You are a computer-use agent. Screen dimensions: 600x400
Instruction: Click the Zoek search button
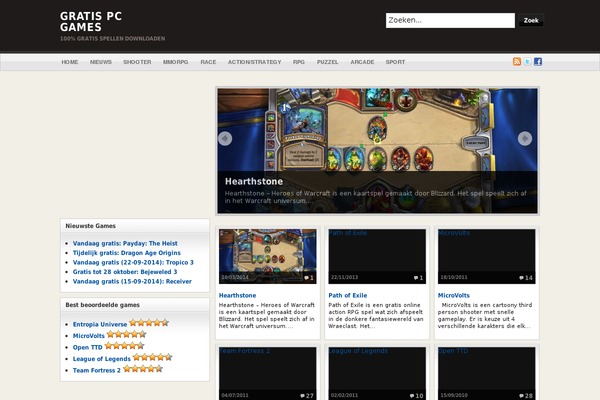click(x=531, y=20)
